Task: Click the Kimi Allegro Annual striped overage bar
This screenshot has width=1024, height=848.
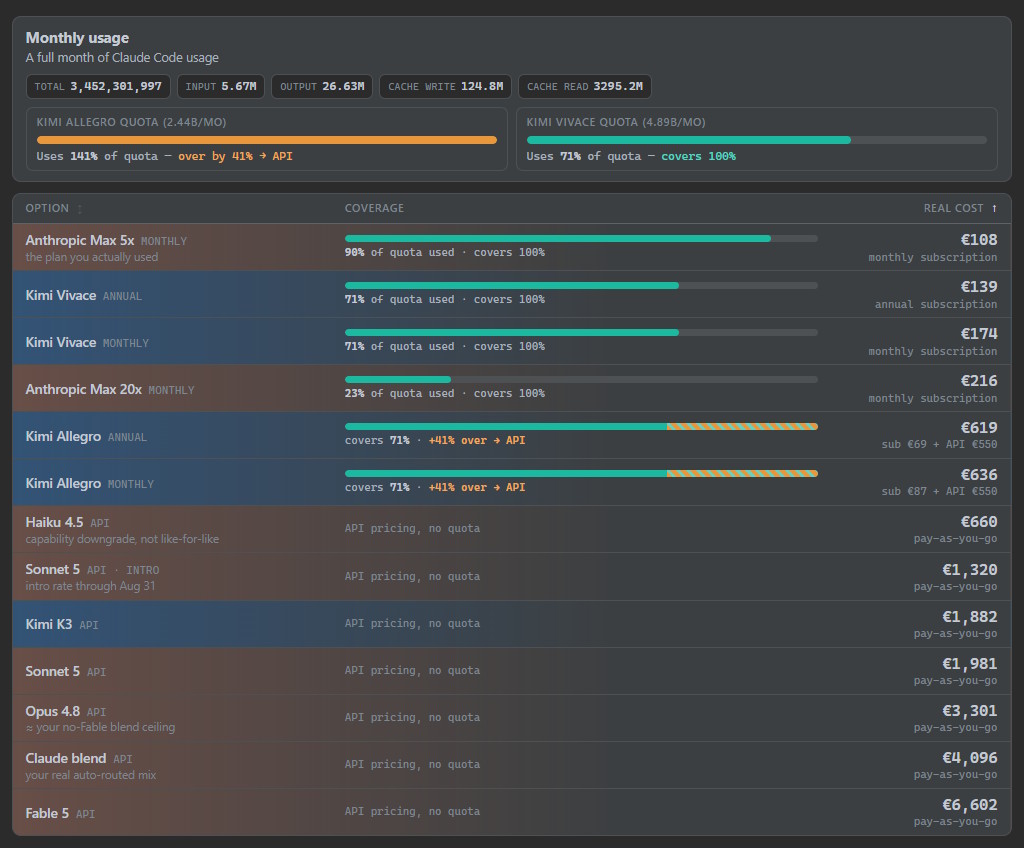Action: pos(743,427)
